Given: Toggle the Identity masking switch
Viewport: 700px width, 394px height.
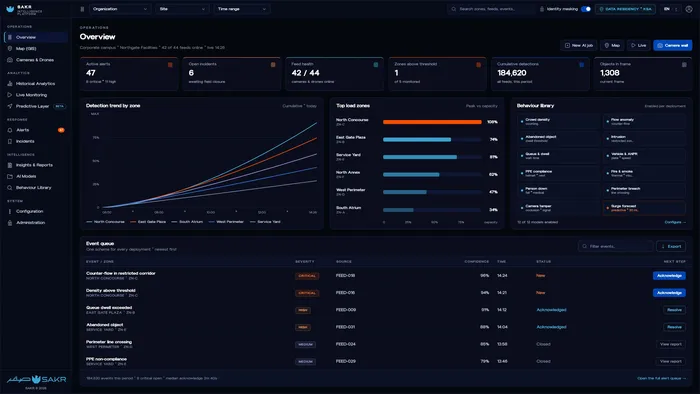Looking at the screenshot, I should point(586,9).
